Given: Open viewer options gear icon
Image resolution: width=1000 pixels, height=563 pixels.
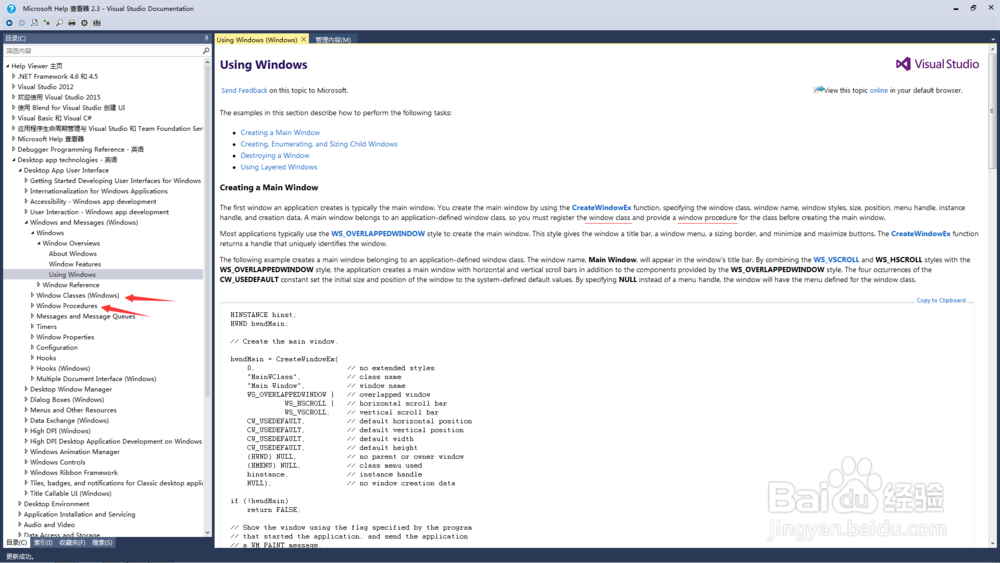Looking at the screenshot, I should tap(84, 23).
